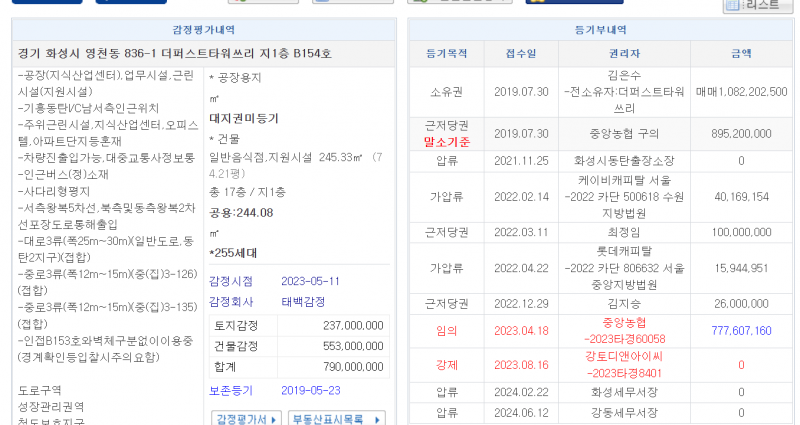Select the 케이비캐피탈 provisional seizure holder cell

pos(622,197)
